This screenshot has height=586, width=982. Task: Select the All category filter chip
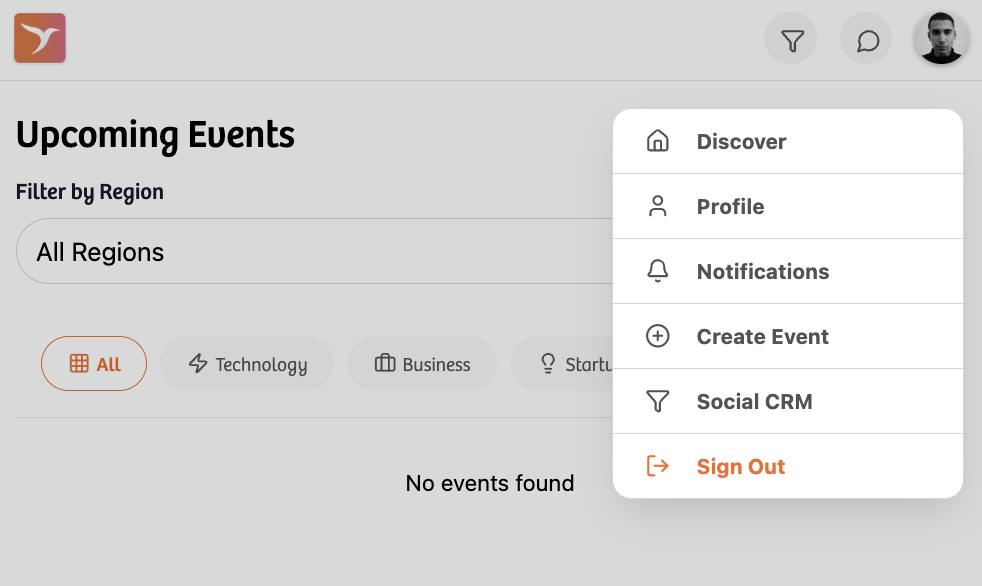pyautogui.click(x=94, y=364)
